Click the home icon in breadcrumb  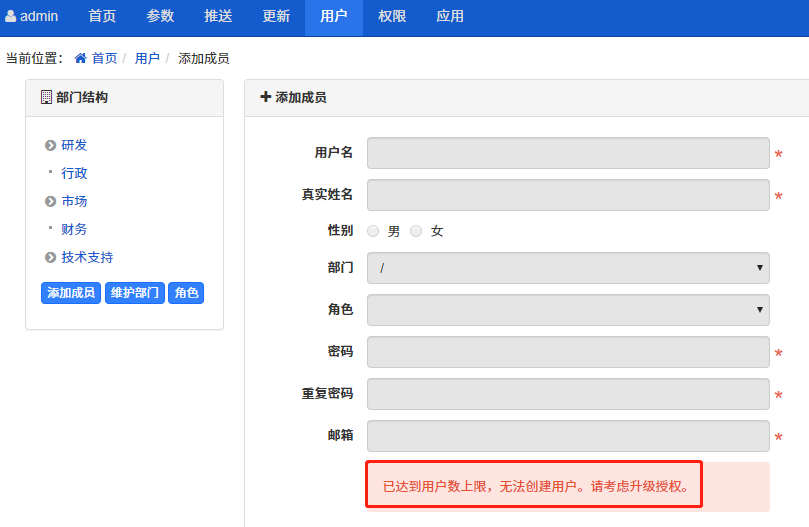click(x=81, y=58)
